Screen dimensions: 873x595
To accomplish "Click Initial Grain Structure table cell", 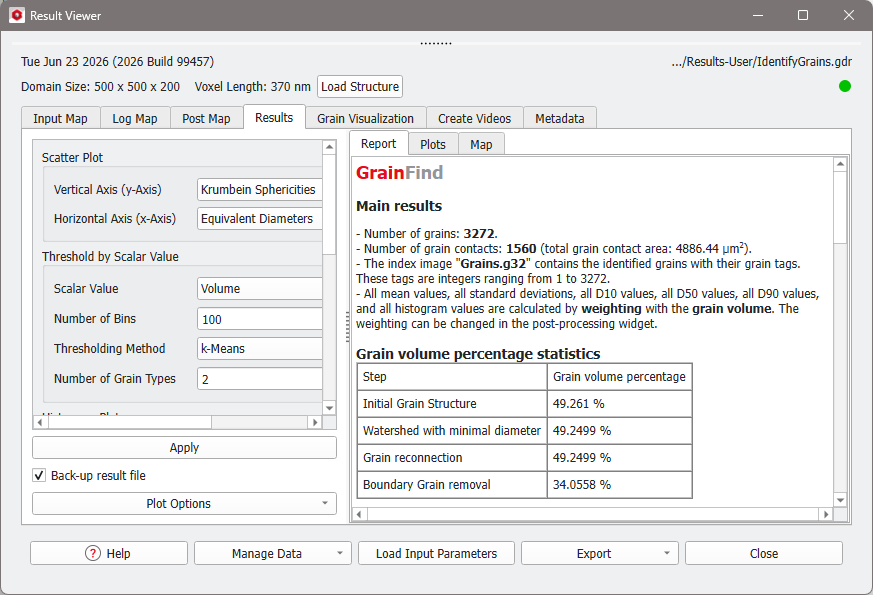I will 452,404.
